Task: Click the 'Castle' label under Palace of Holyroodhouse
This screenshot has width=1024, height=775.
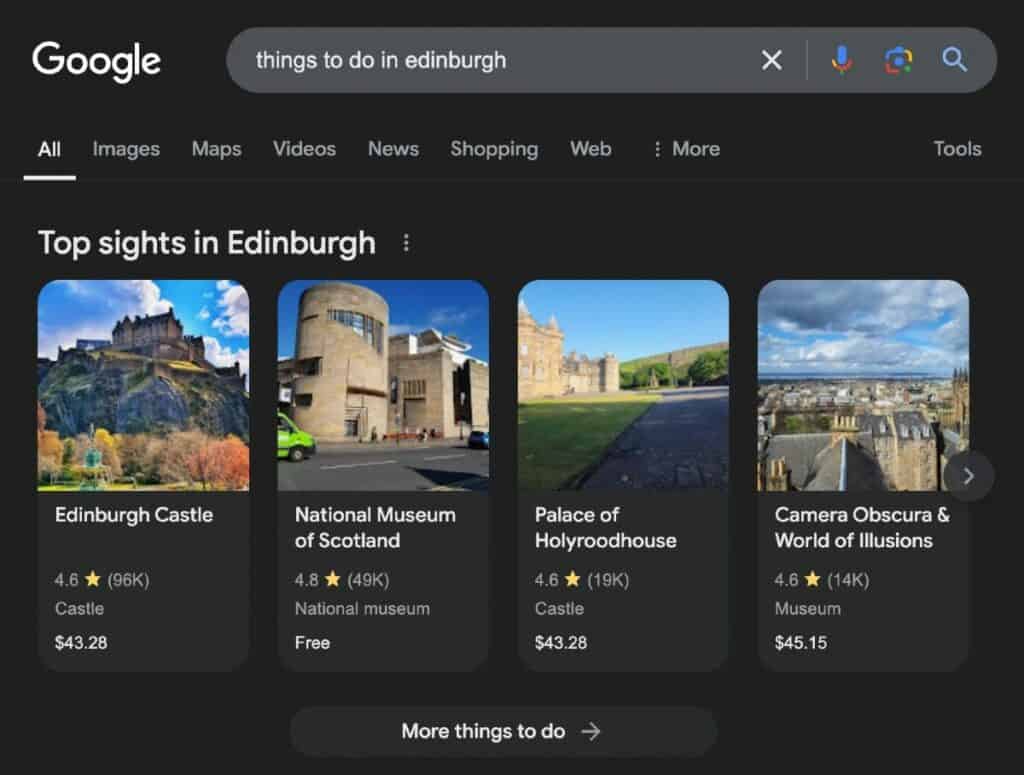Action: 560,609
